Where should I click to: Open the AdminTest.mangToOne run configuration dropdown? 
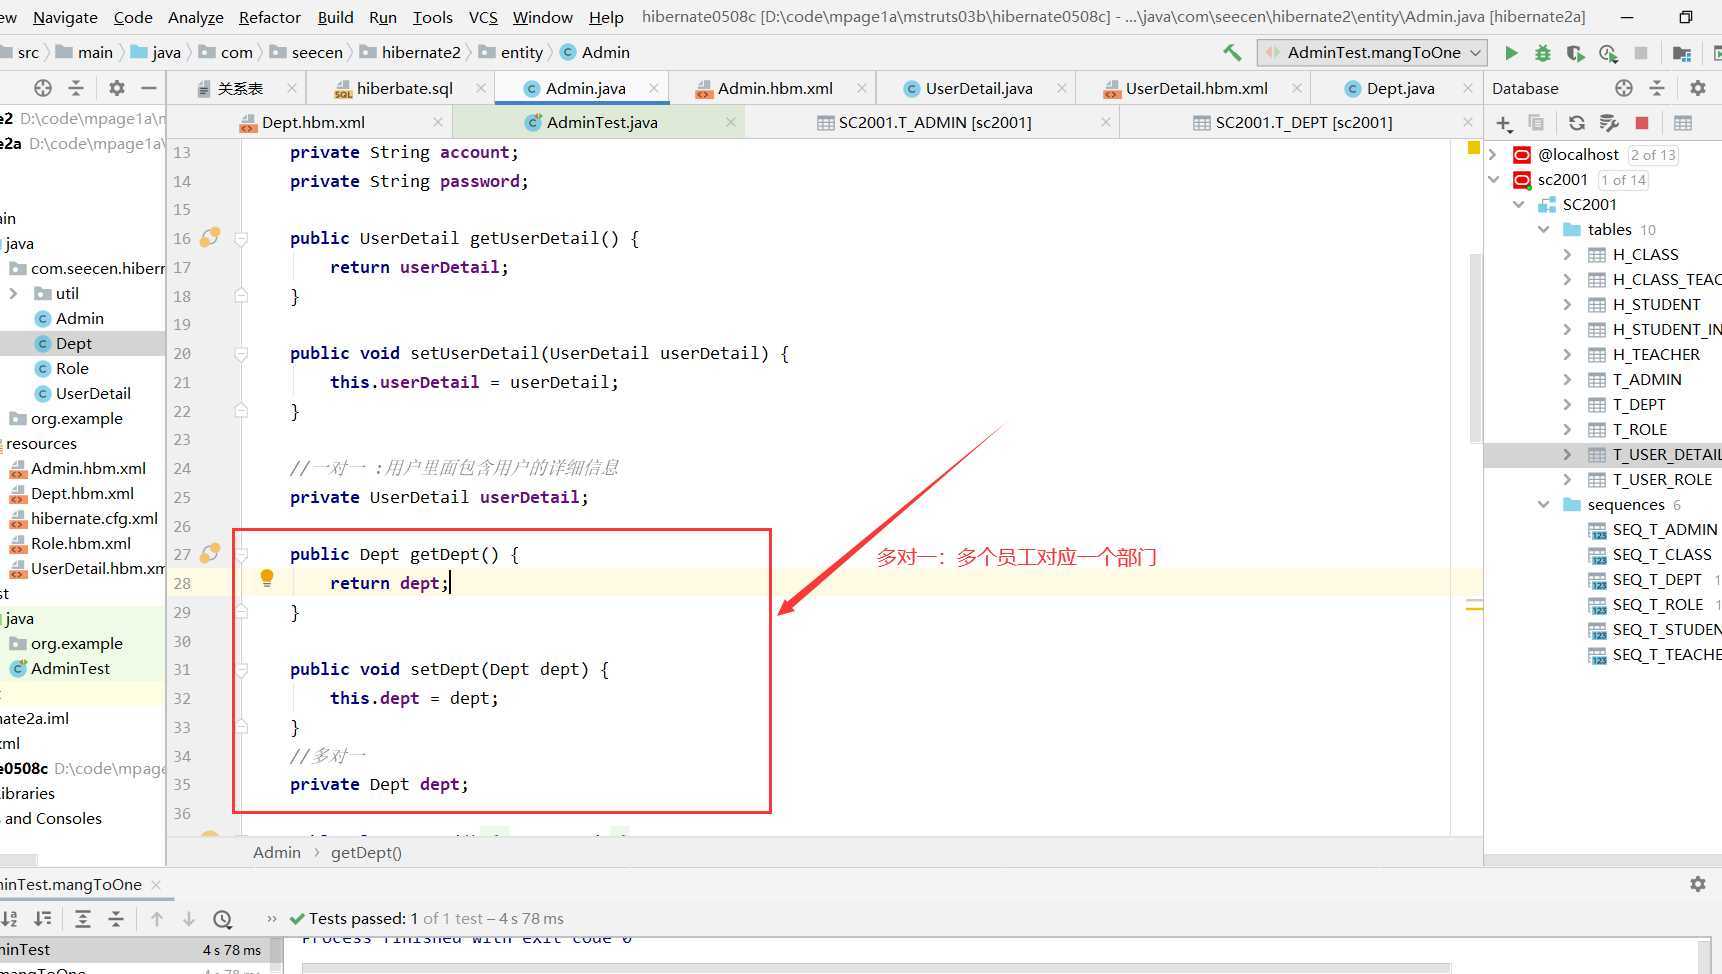tap(1372, 52)
